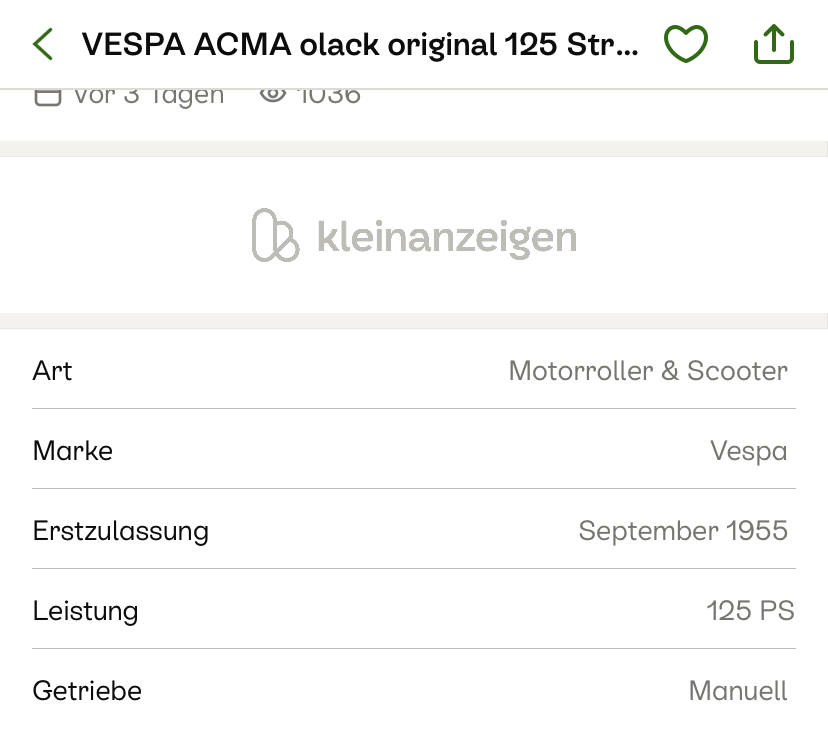Viewport: 828px width, 731px height.
Task: Select the Erstzulassung row label
Action: coord(121,531)
